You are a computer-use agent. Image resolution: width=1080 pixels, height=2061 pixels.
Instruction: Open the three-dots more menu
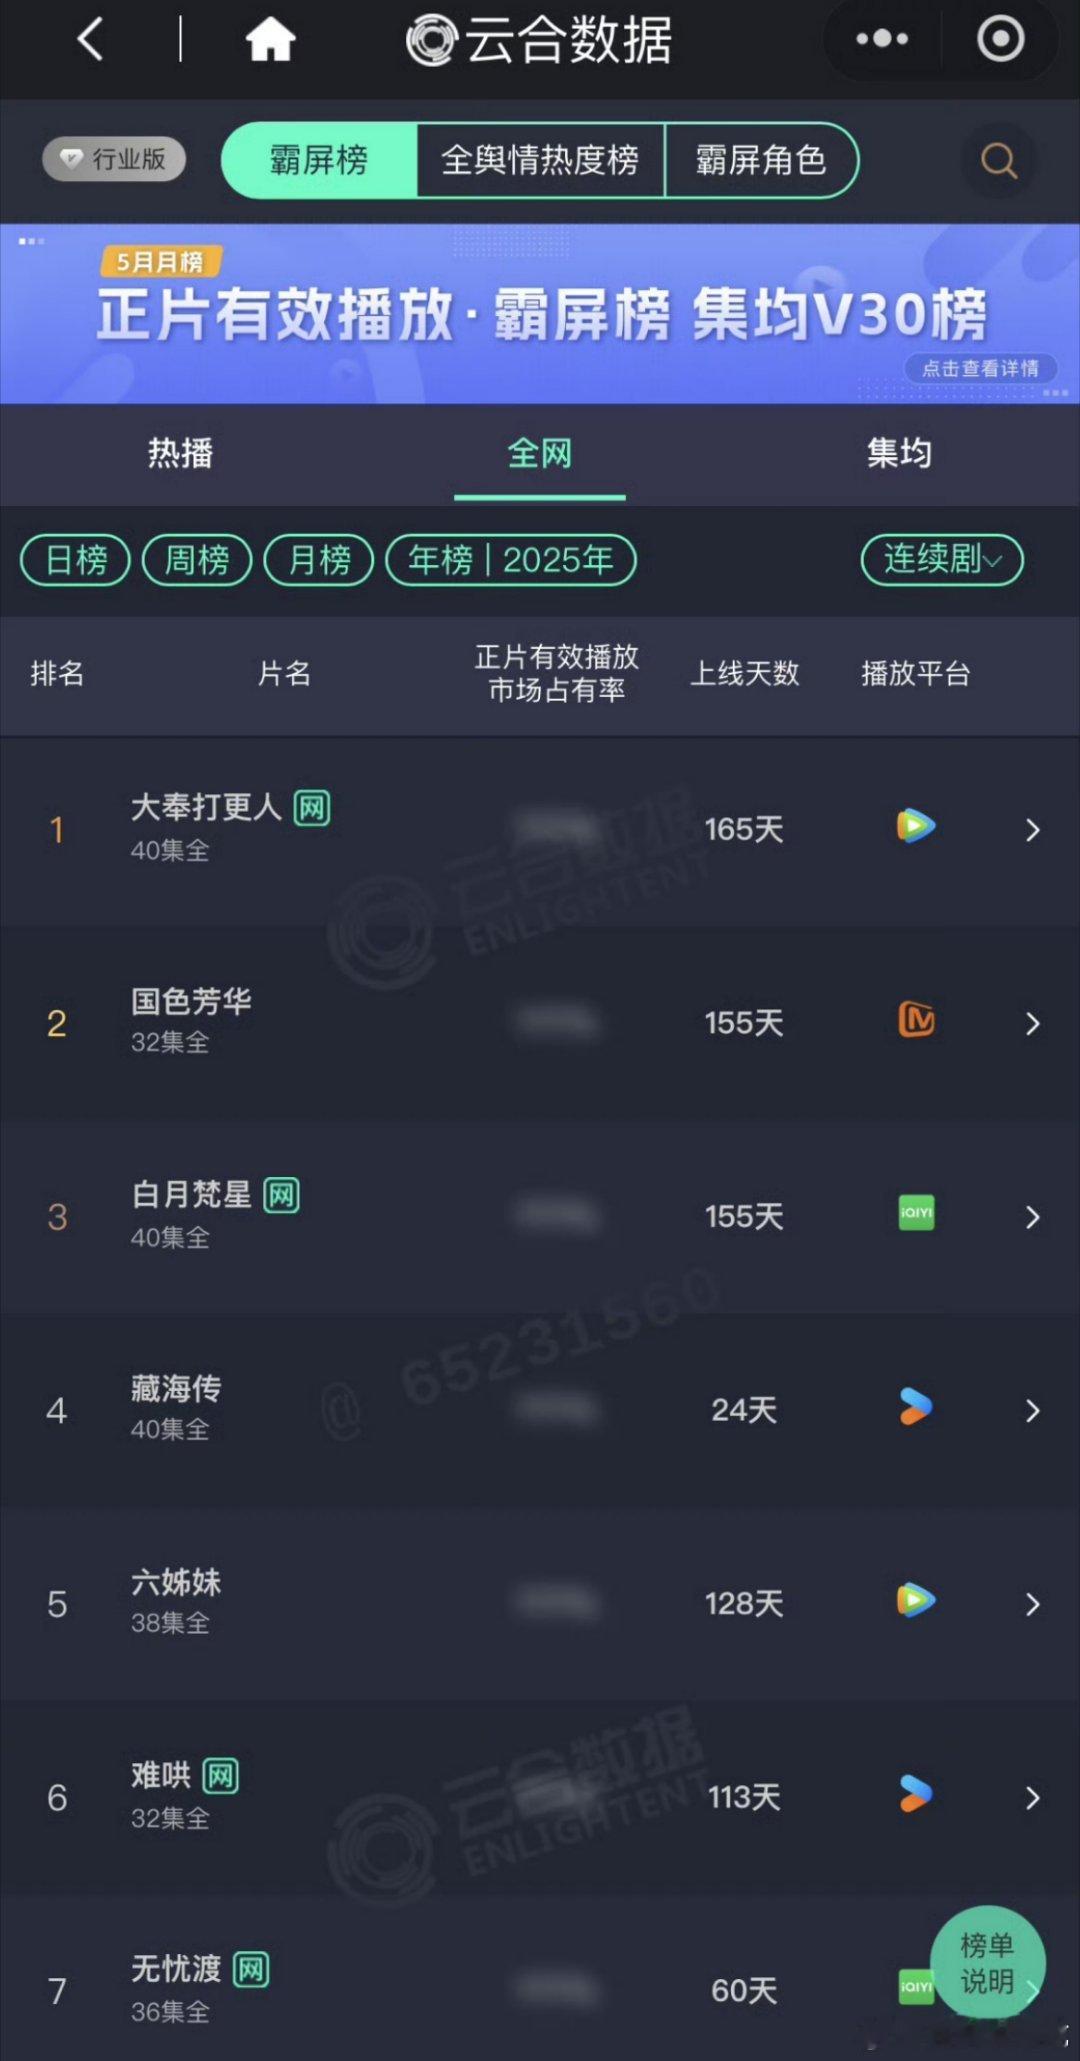pyautogui.click(x=882, y=39)
